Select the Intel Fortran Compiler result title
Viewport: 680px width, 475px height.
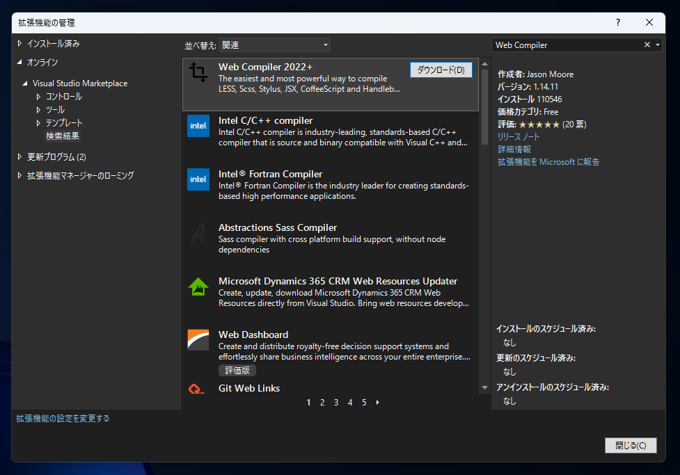pyautogui.click(x=270, y=174)
